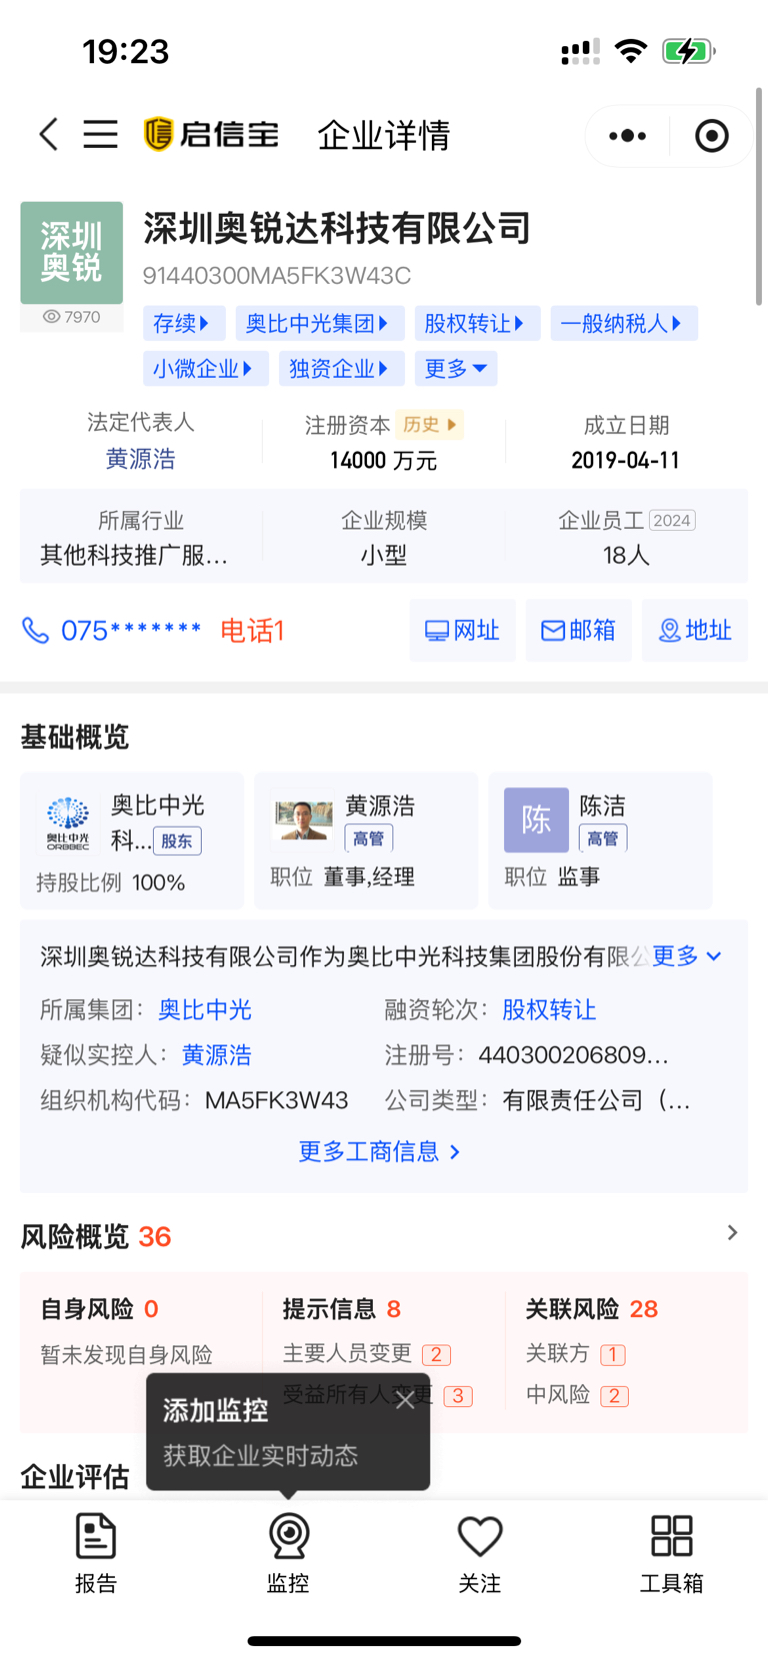Open 关联风险 28 section

pyautogui.click(x=592, y=1309)
